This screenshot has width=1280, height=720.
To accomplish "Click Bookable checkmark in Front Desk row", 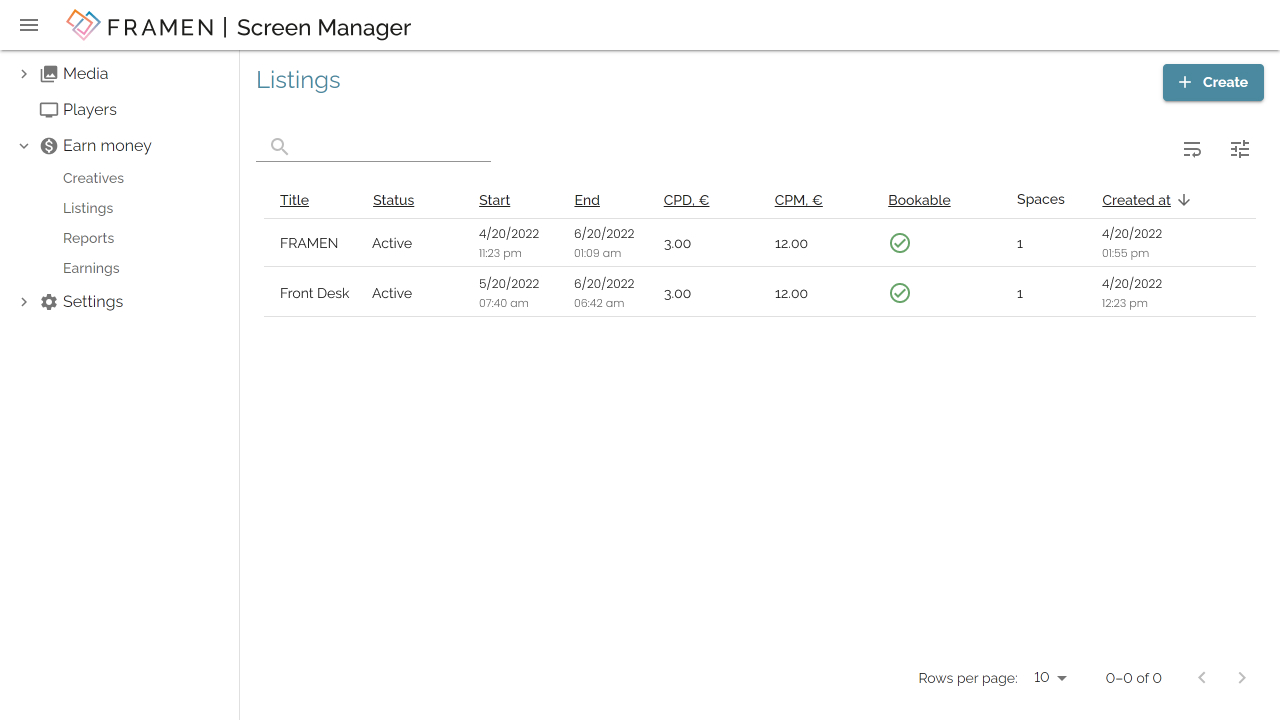I will click(900, 293).
